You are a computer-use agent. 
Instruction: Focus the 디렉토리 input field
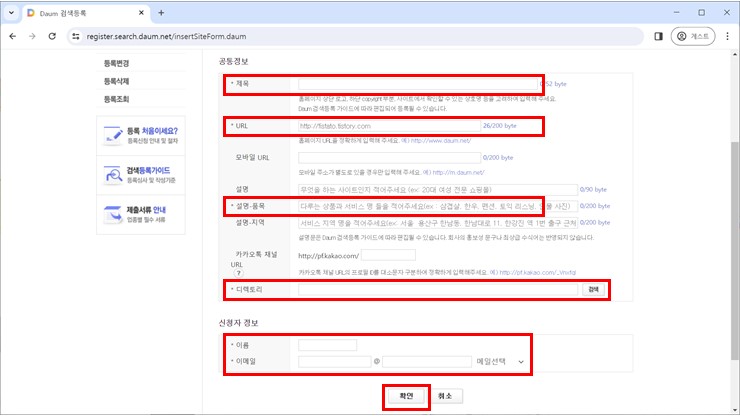(x=438, y=289)
